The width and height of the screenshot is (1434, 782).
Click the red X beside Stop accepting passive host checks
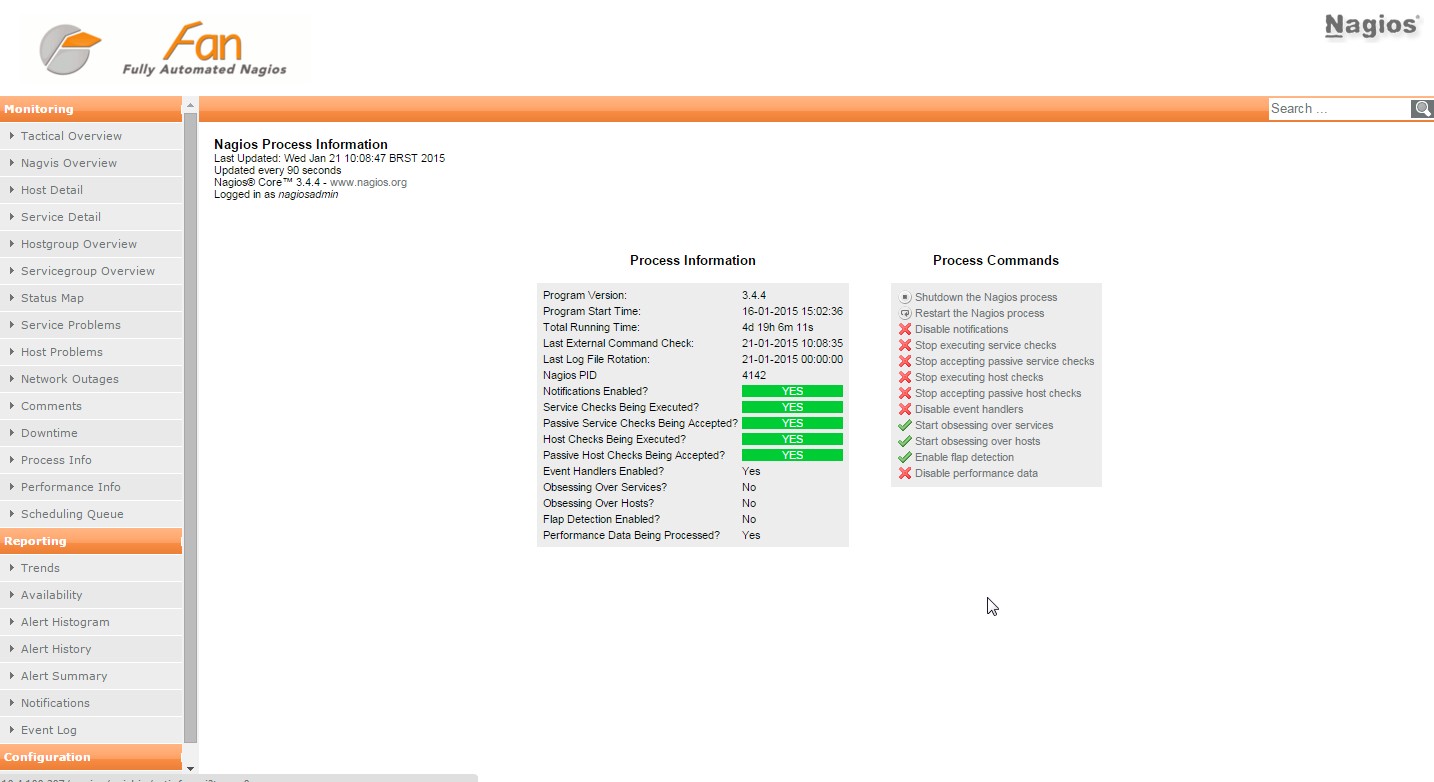pyautogui.click(x=905, y=393)
